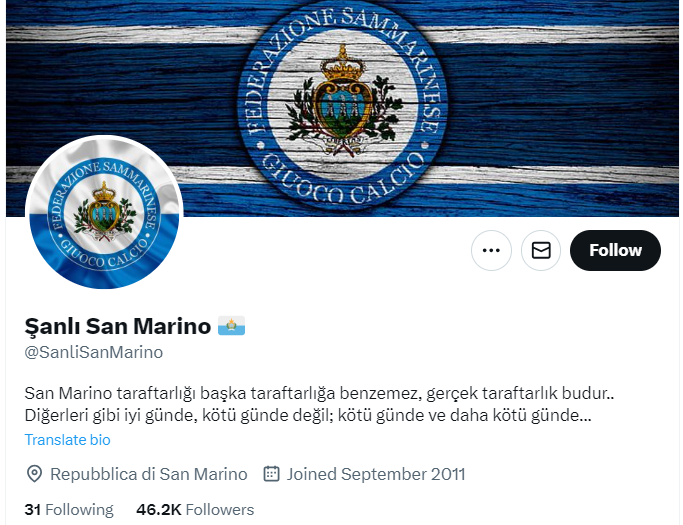
Task: Click the bio line starting Diğerleri gibi
Action: pyautogui.click(x=308, y=415)
